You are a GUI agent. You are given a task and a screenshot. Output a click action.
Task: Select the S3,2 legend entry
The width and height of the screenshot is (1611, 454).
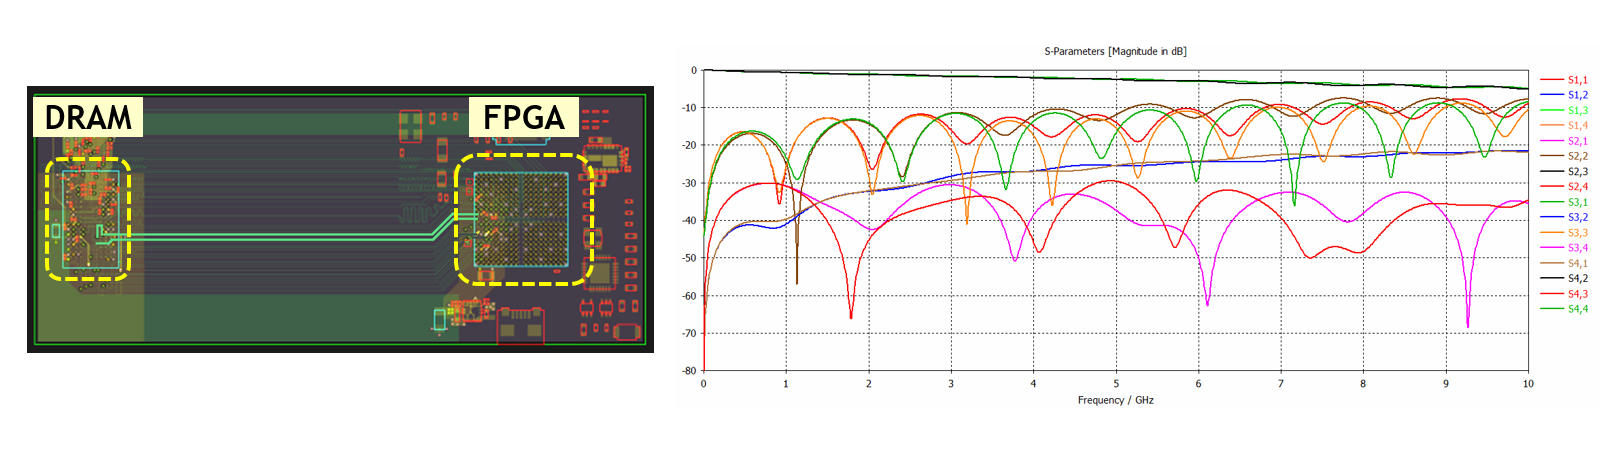click(x=1564, y=217)
